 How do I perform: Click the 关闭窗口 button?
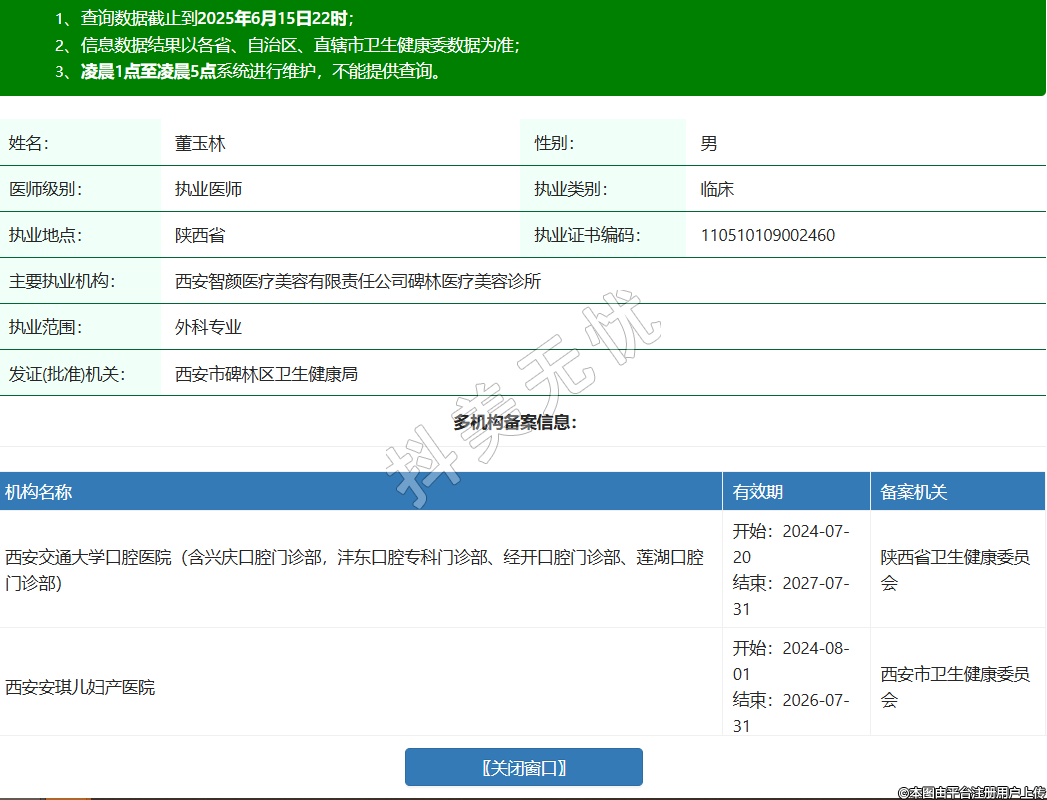coord(523,767)
